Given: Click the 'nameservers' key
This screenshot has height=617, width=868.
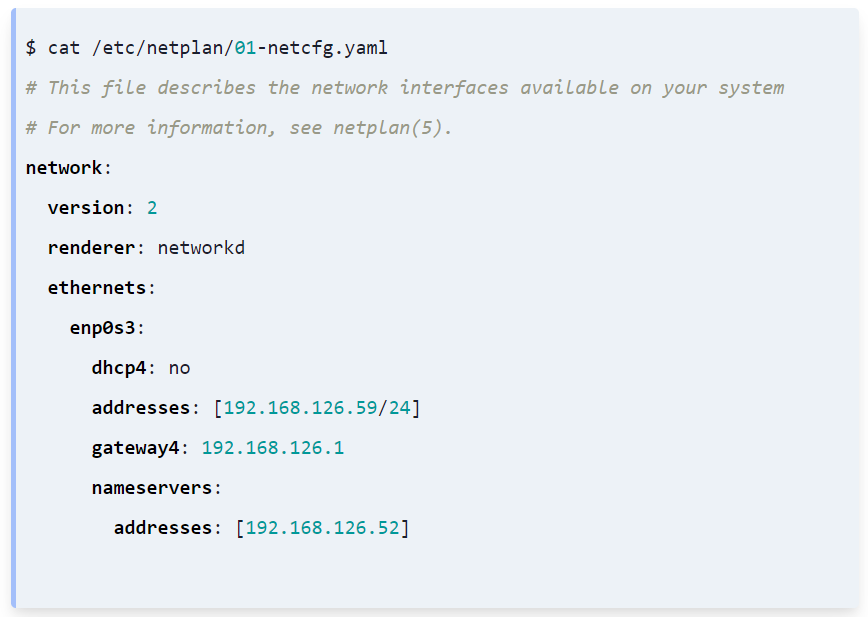Looking at the screenshot, I should [x=152, y=488].
